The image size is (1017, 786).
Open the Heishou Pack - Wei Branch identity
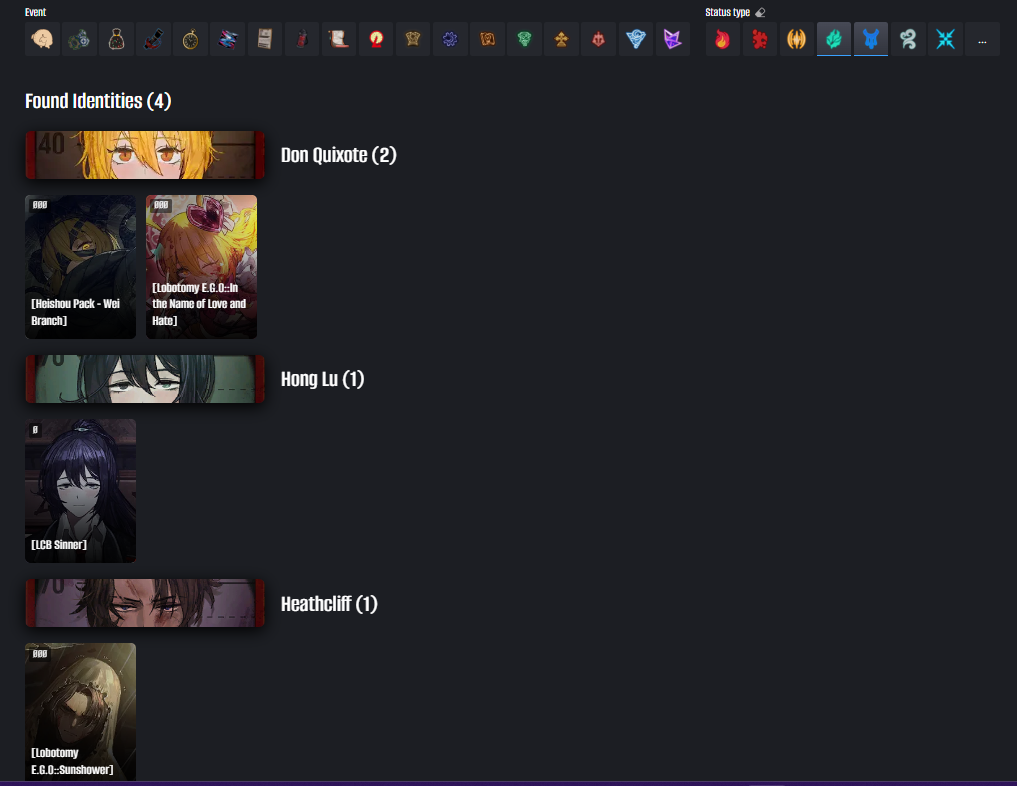tap(80, 267)
